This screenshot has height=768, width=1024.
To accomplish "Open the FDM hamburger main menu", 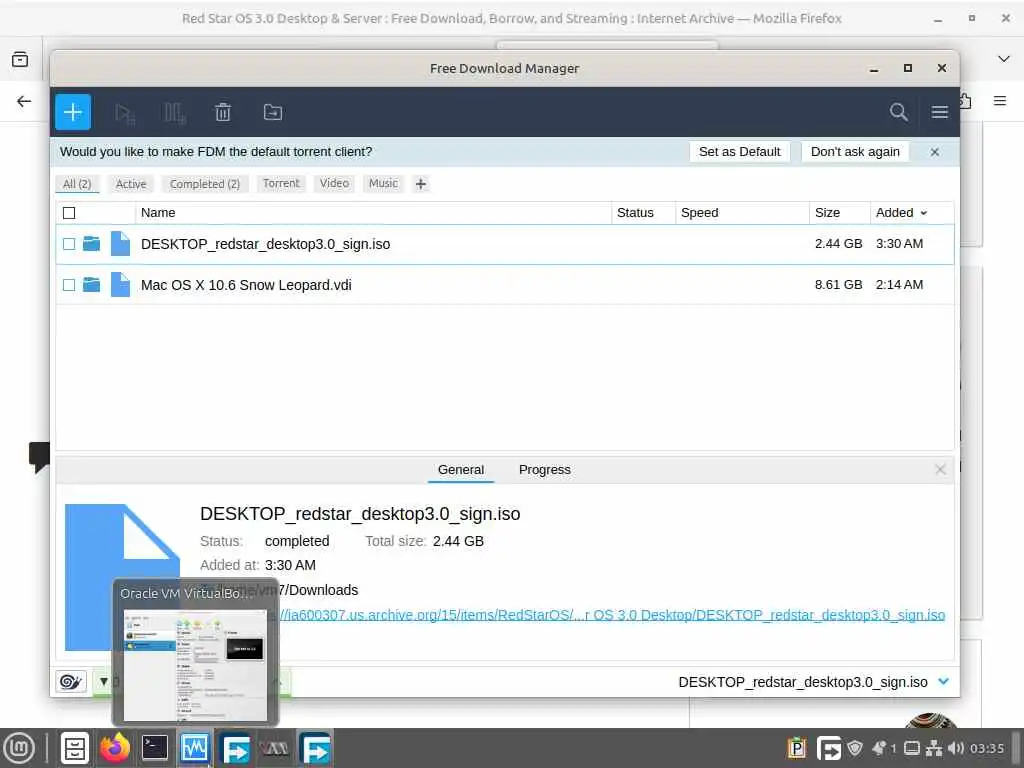I will pyautogui.click(x=940, y=112).
